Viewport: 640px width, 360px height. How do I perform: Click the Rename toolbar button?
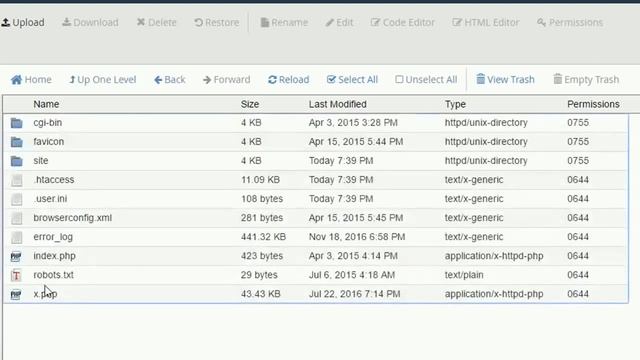coord(284,22)
